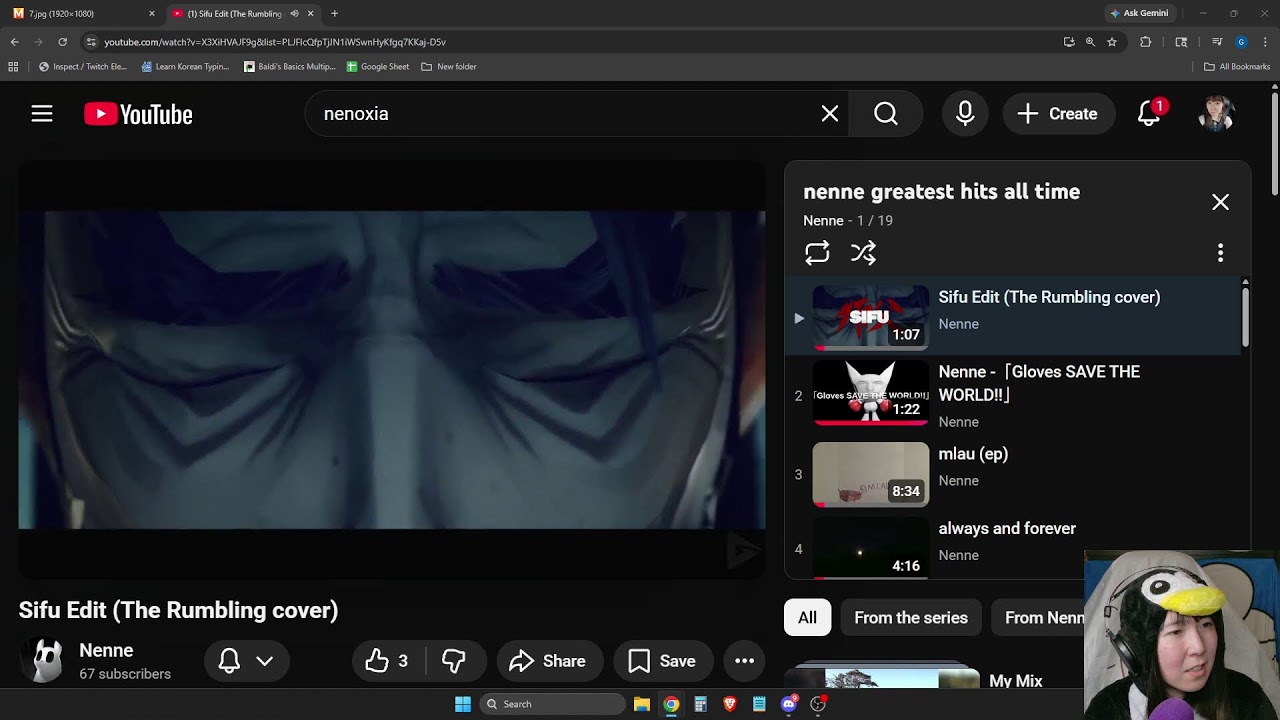1280x720 pixels.
Task: Click the address bar URL
Action: pos(275,42)
